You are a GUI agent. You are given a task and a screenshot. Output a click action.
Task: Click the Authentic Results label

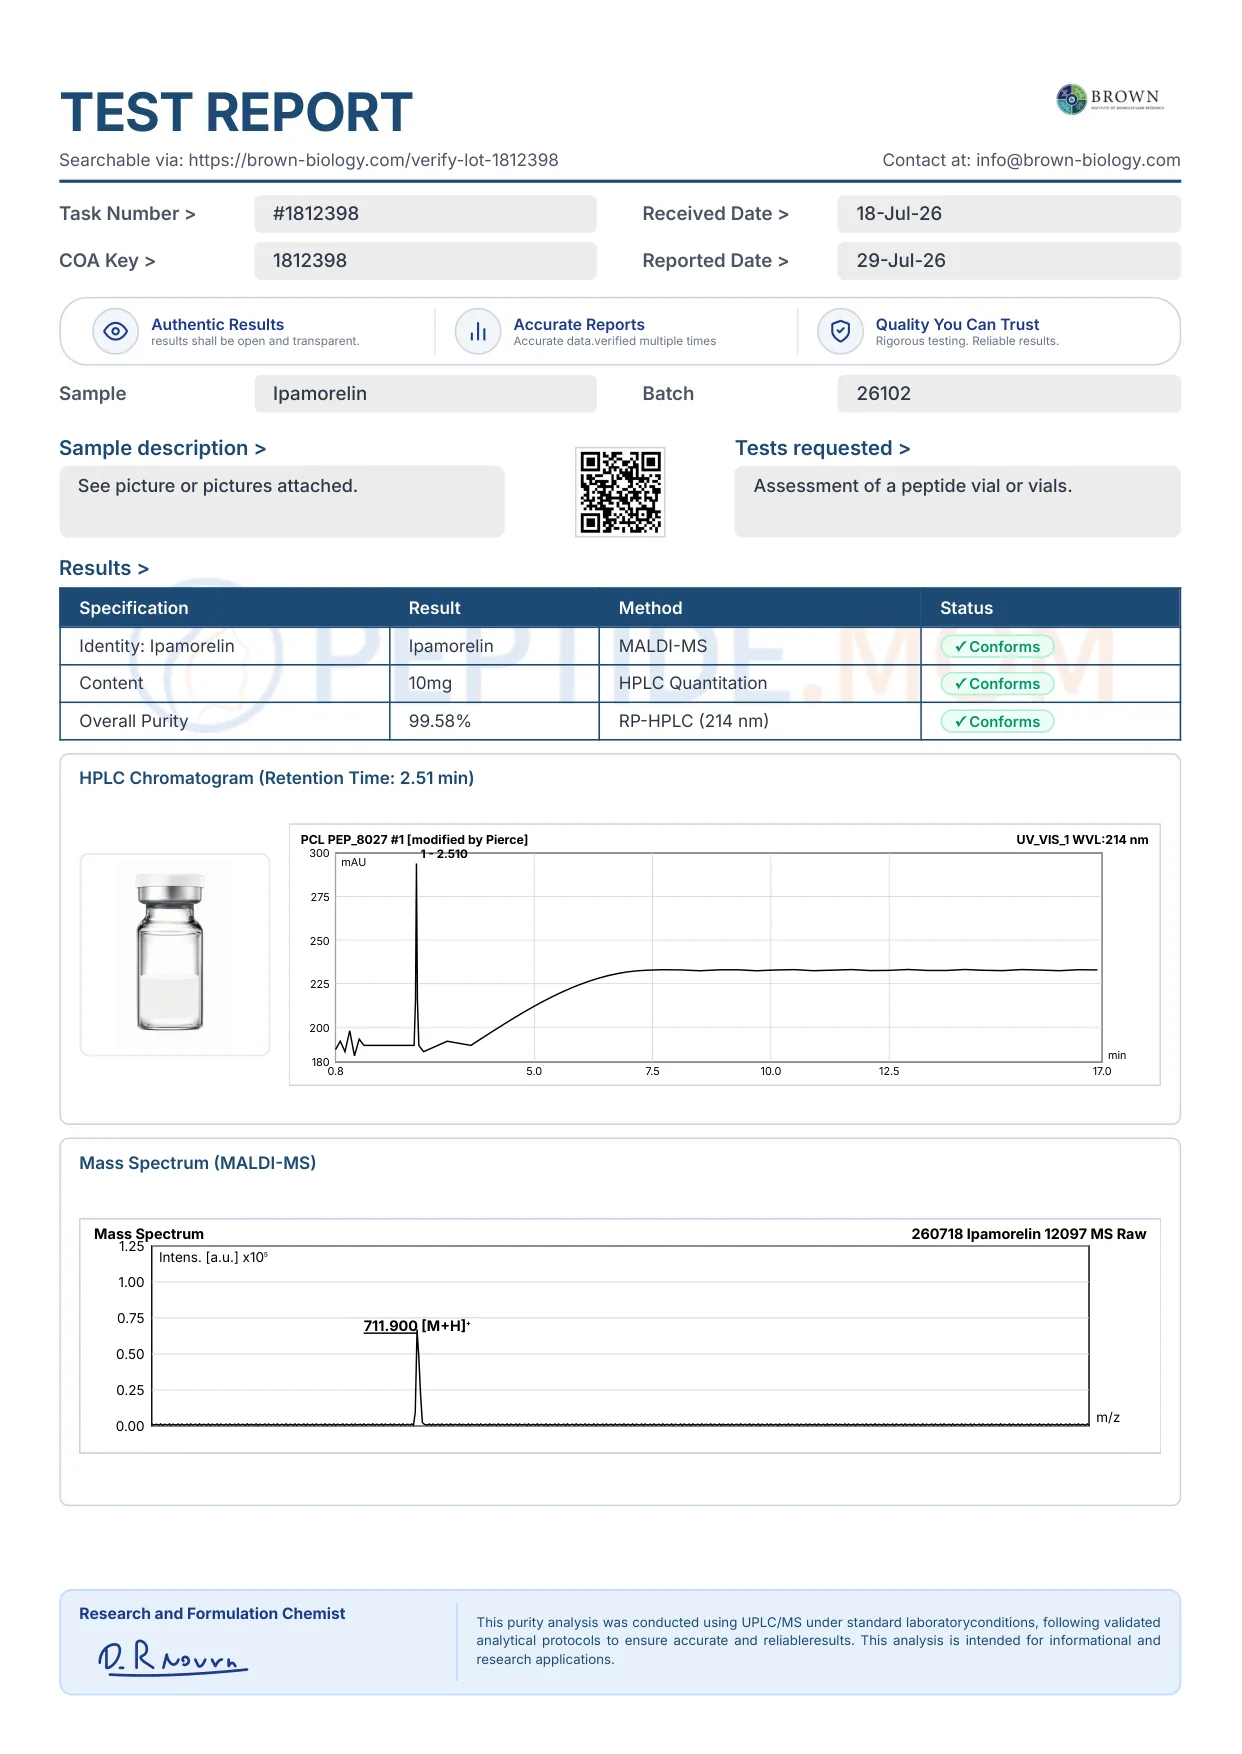click(x=217, y=325)
